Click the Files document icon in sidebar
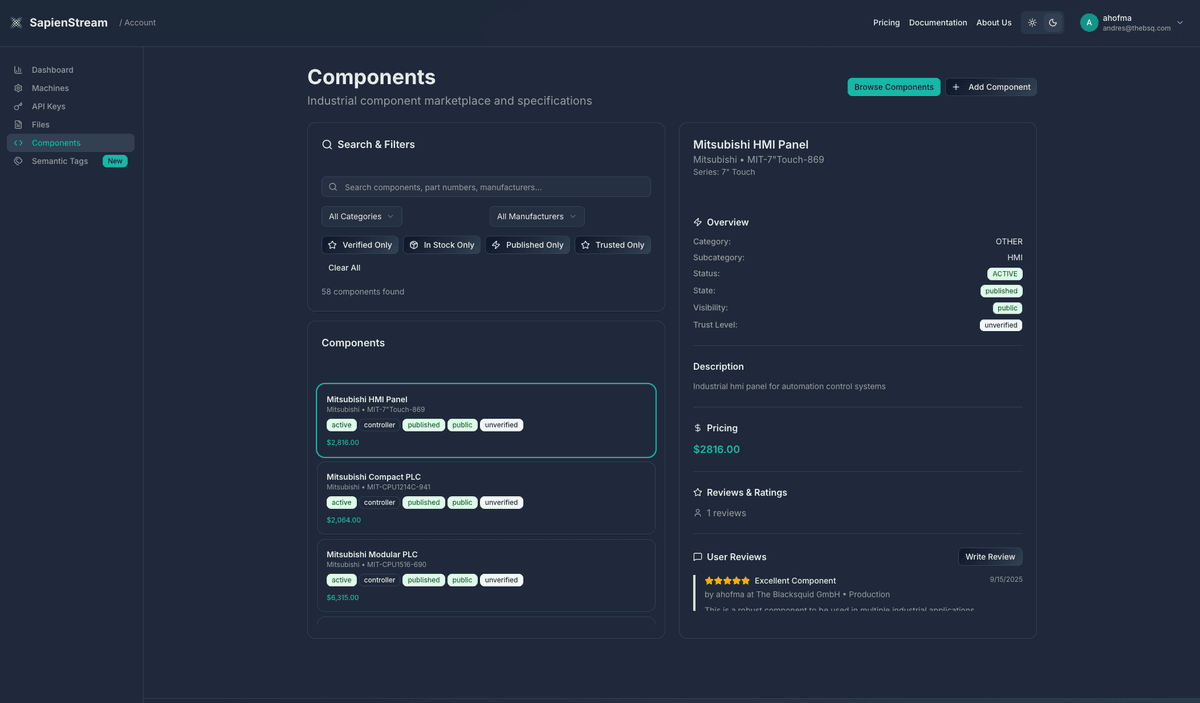The width and height of the screenshot is (1200, 703). coord(18,125)
